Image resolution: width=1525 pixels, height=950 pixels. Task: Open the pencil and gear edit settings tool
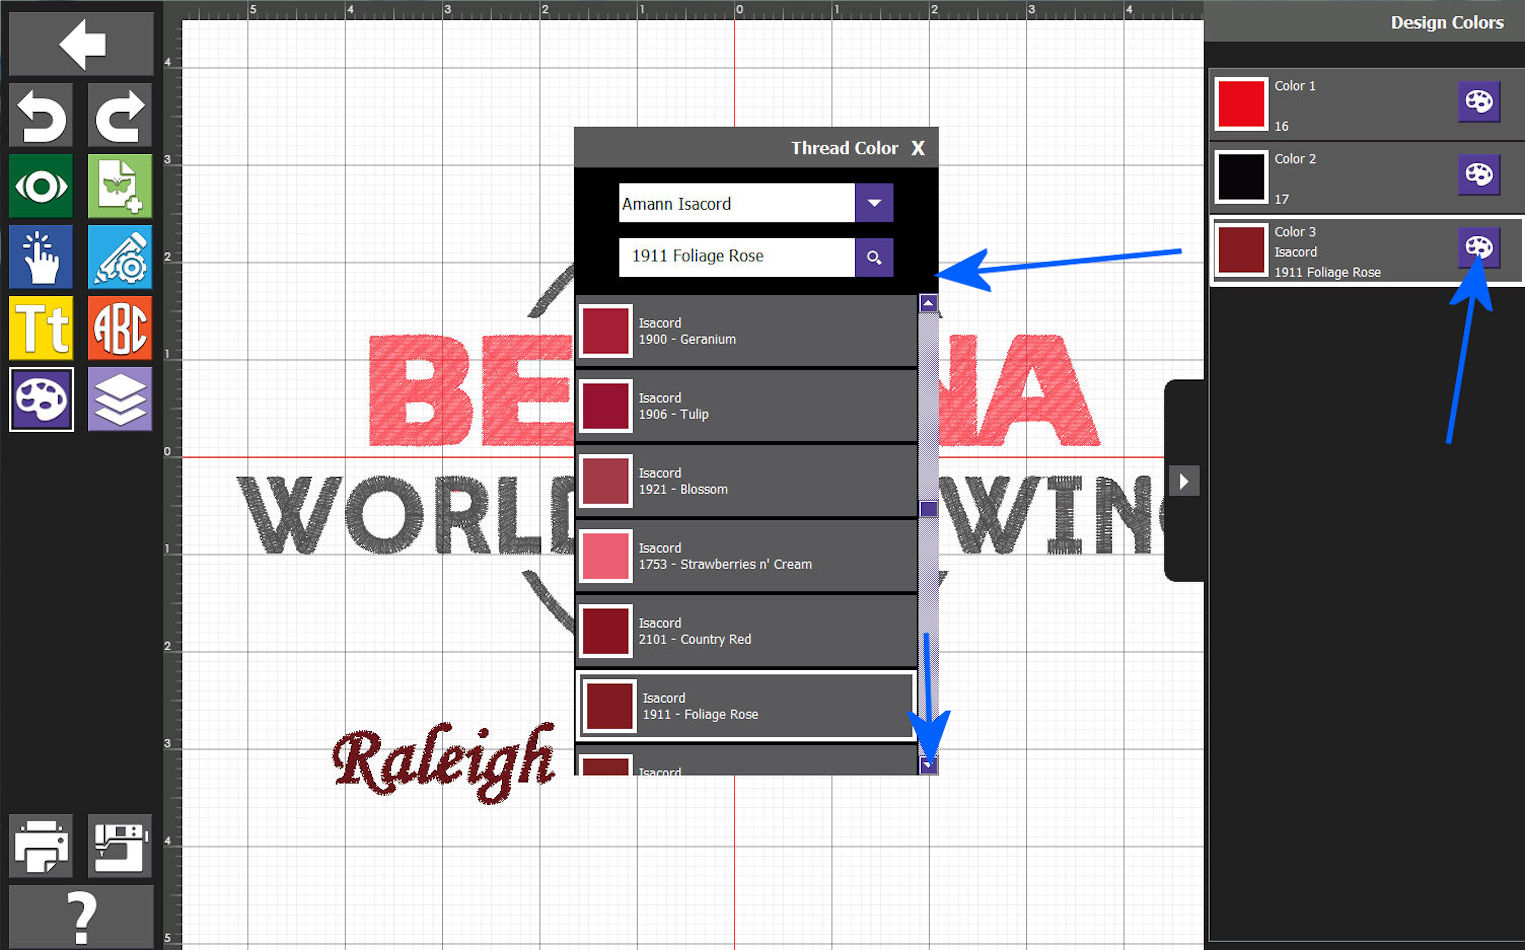(120, 257)
